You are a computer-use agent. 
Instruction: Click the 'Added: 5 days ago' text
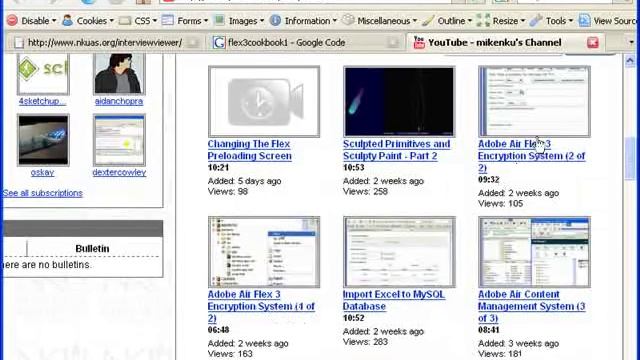click(244, 181)
